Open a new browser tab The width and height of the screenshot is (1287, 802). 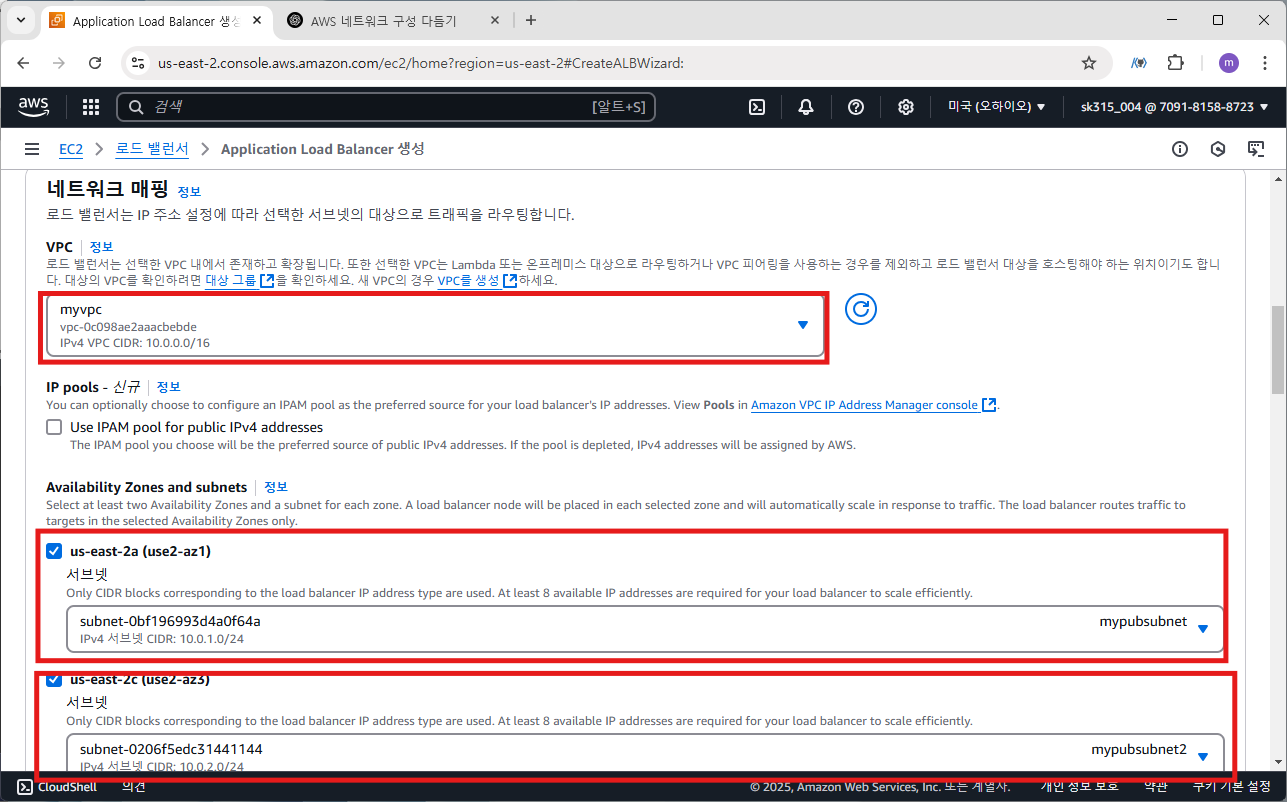pyautogui.click(x=531, y=20)
